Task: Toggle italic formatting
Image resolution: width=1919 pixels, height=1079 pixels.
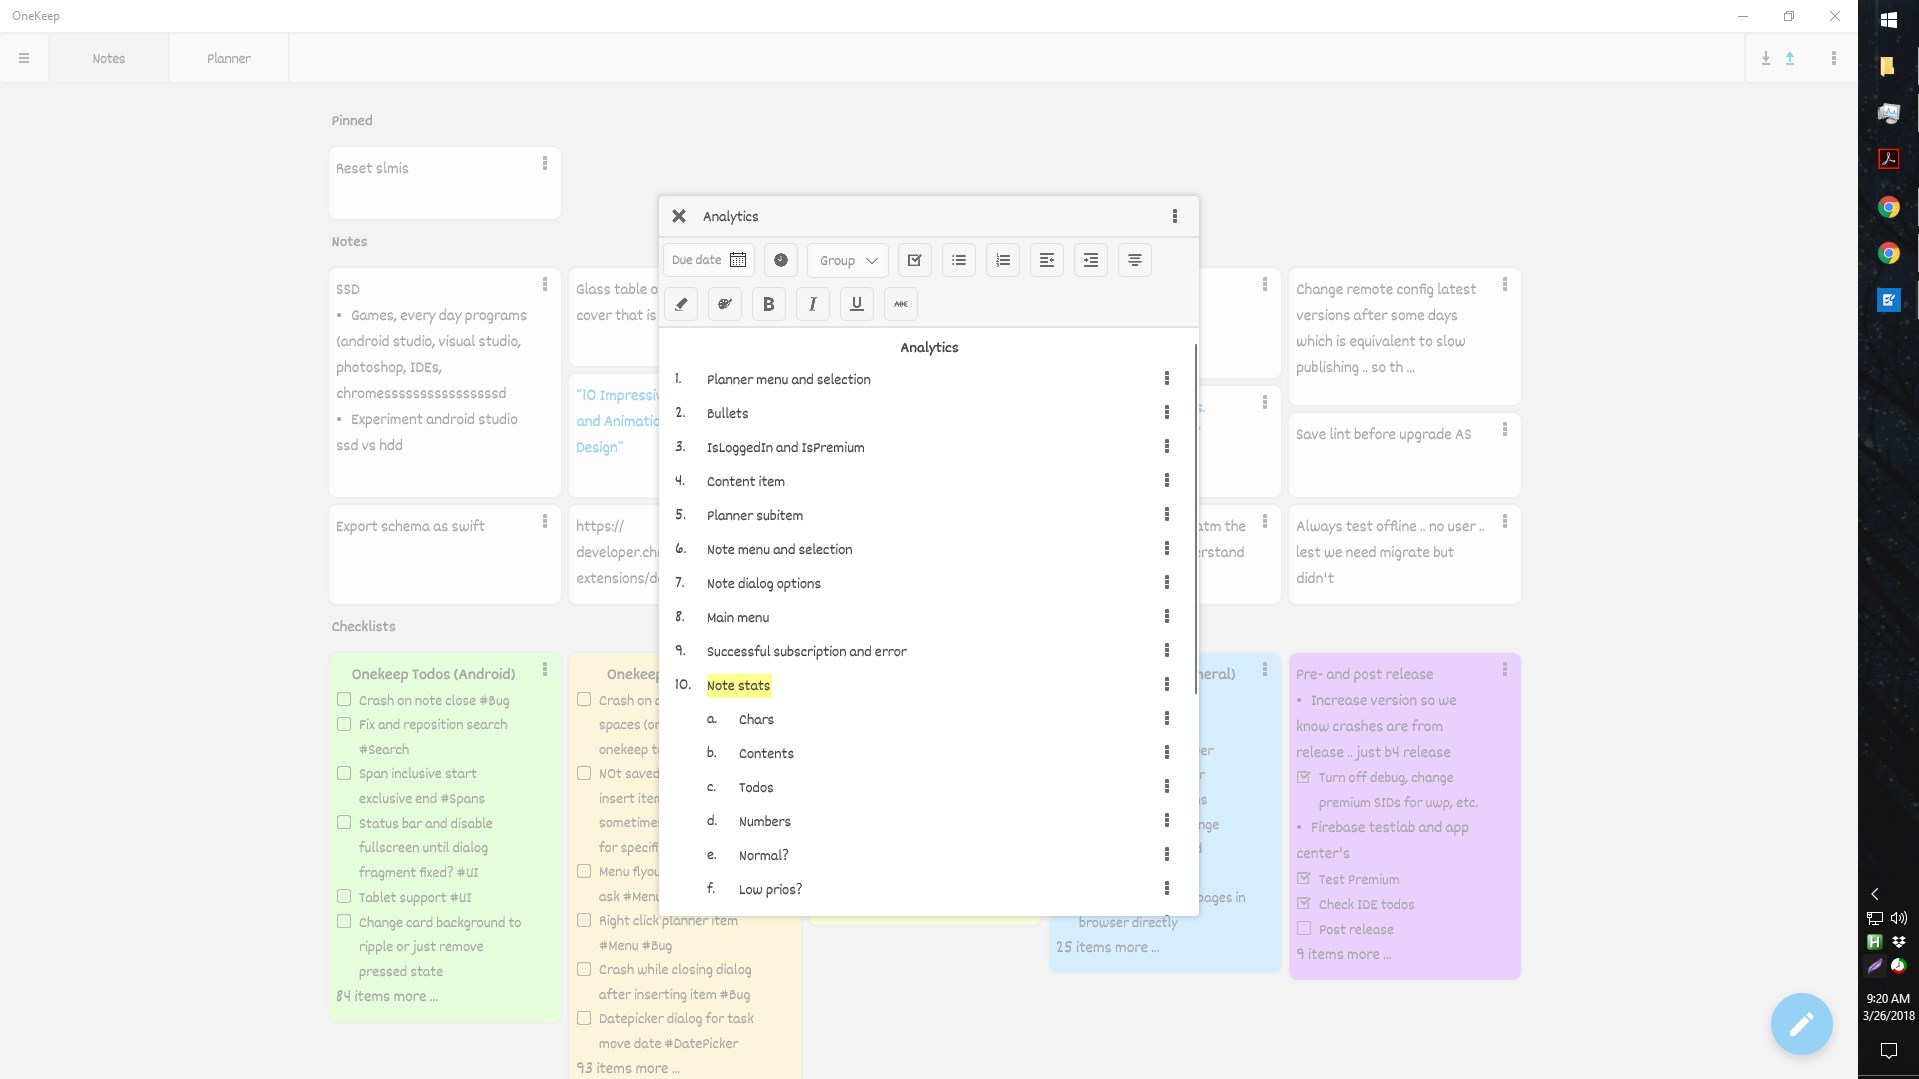Action: [813, 304]
